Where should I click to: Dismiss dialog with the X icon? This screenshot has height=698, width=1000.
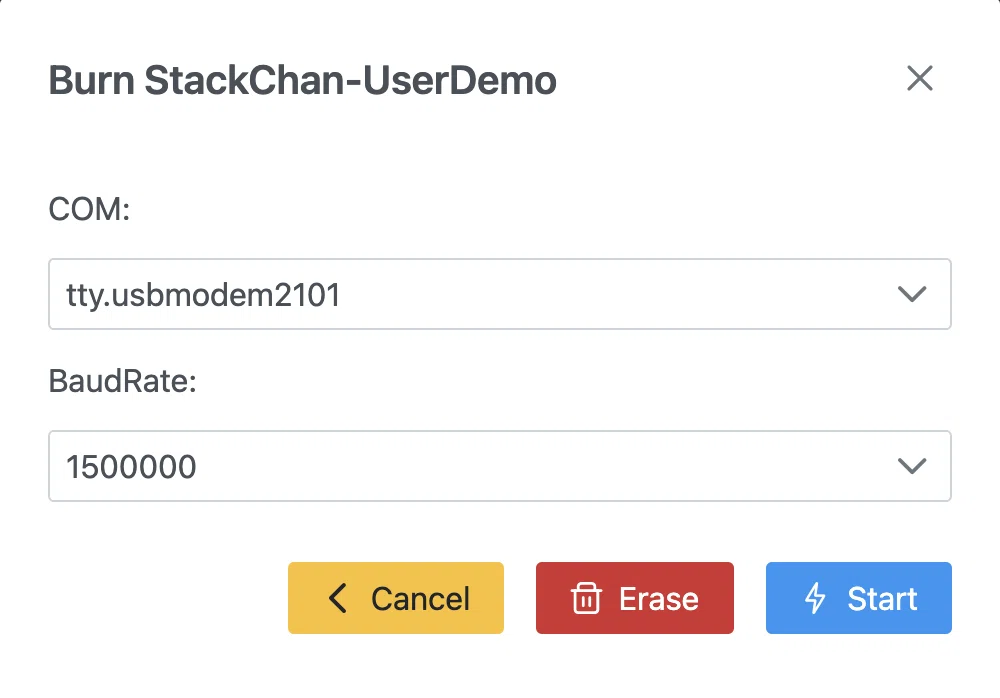click(x=920, y=78)
